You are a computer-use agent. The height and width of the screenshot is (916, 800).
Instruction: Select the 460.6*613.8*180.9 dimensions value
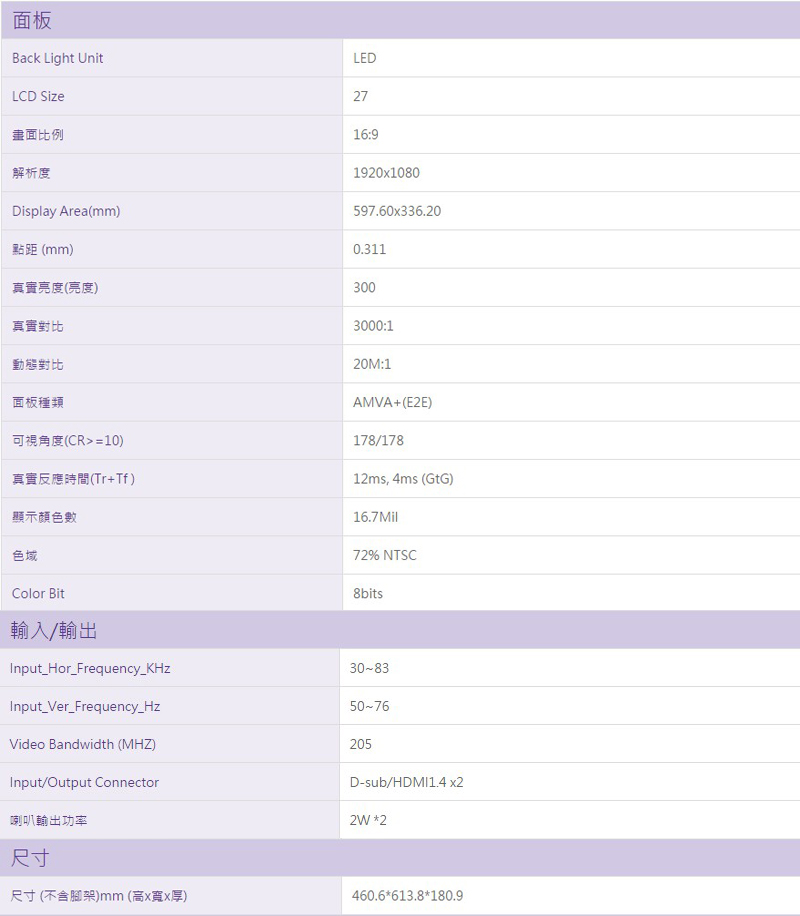406,895
